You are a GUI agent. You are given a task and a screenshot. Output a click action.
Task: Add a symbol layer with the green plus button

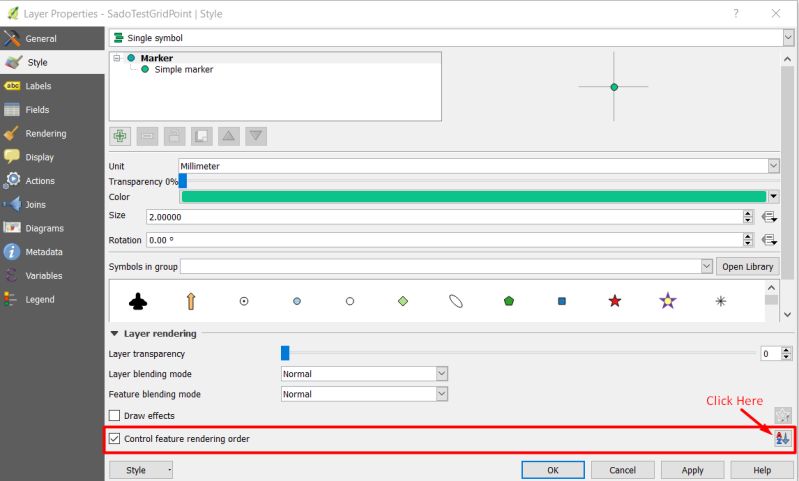pos(120,136)
